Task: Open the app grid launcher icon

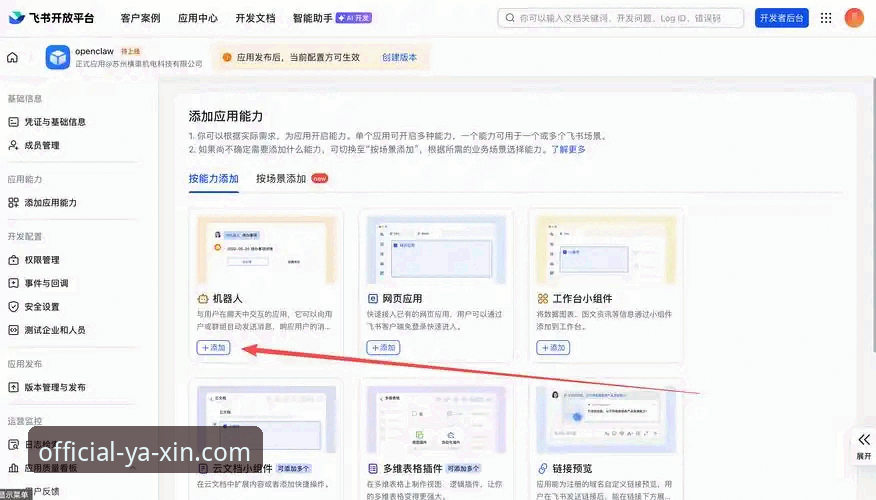Action: point(826,18)
